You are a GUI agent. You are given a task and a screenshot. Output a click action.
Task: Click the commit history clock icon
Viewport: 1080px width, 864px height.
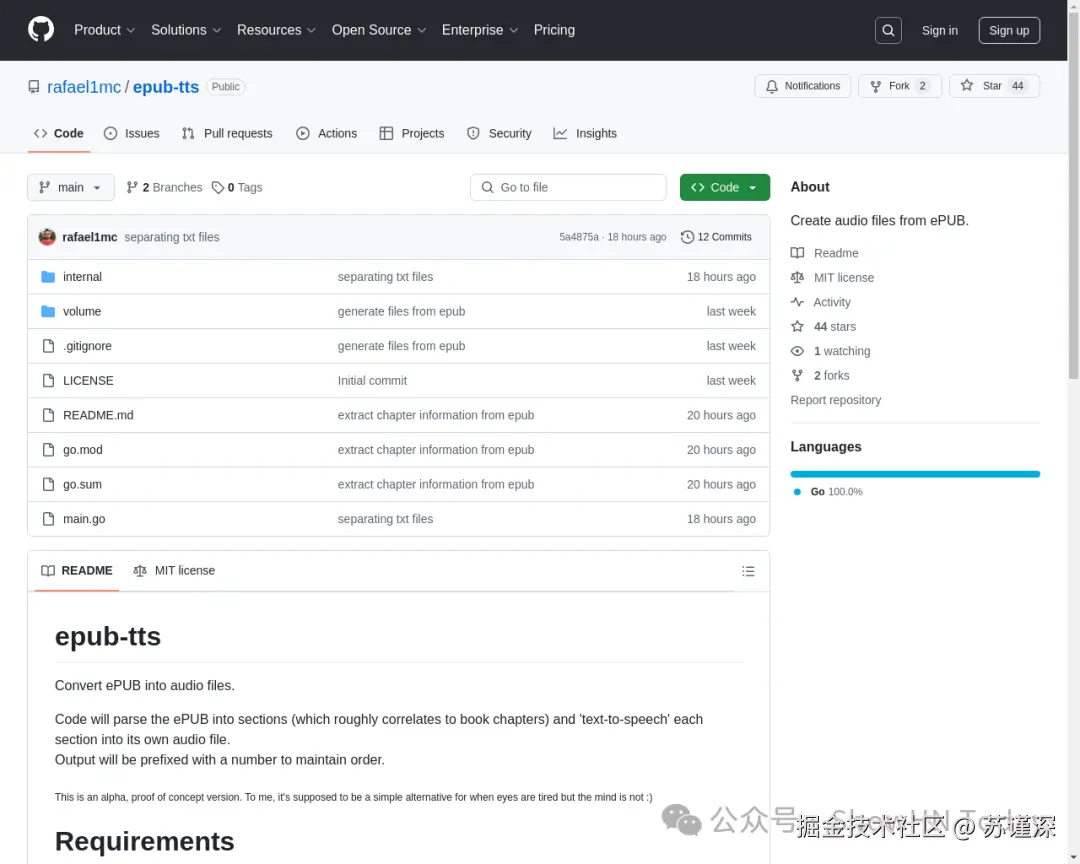[x=687, y=237]
